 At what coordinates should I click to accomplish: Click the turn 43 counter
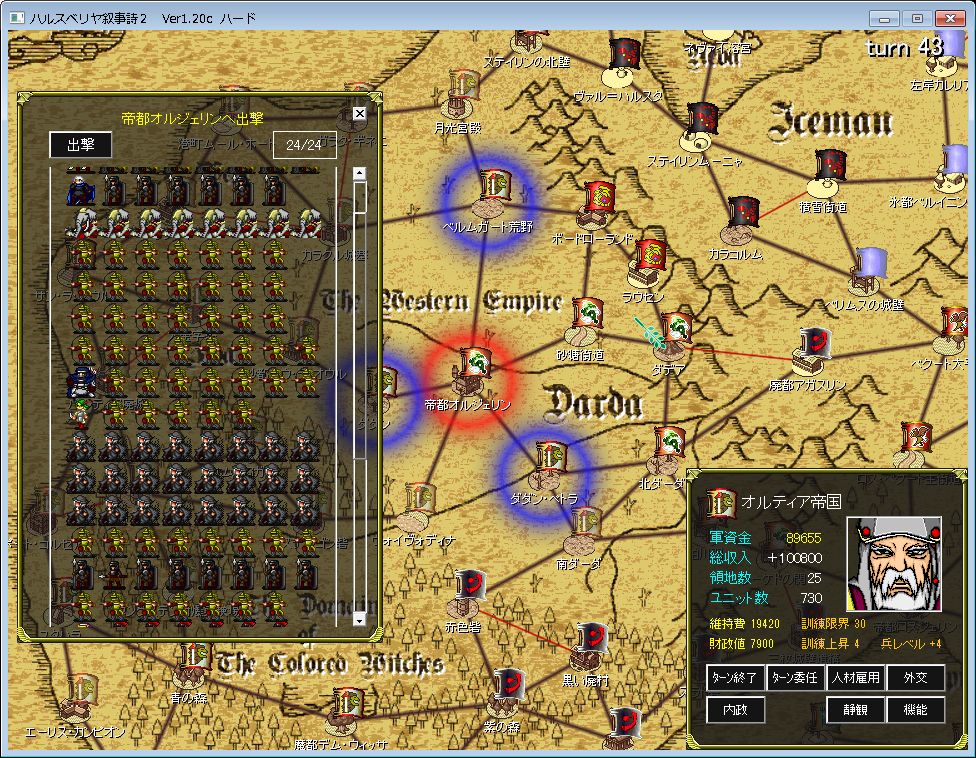904,47
